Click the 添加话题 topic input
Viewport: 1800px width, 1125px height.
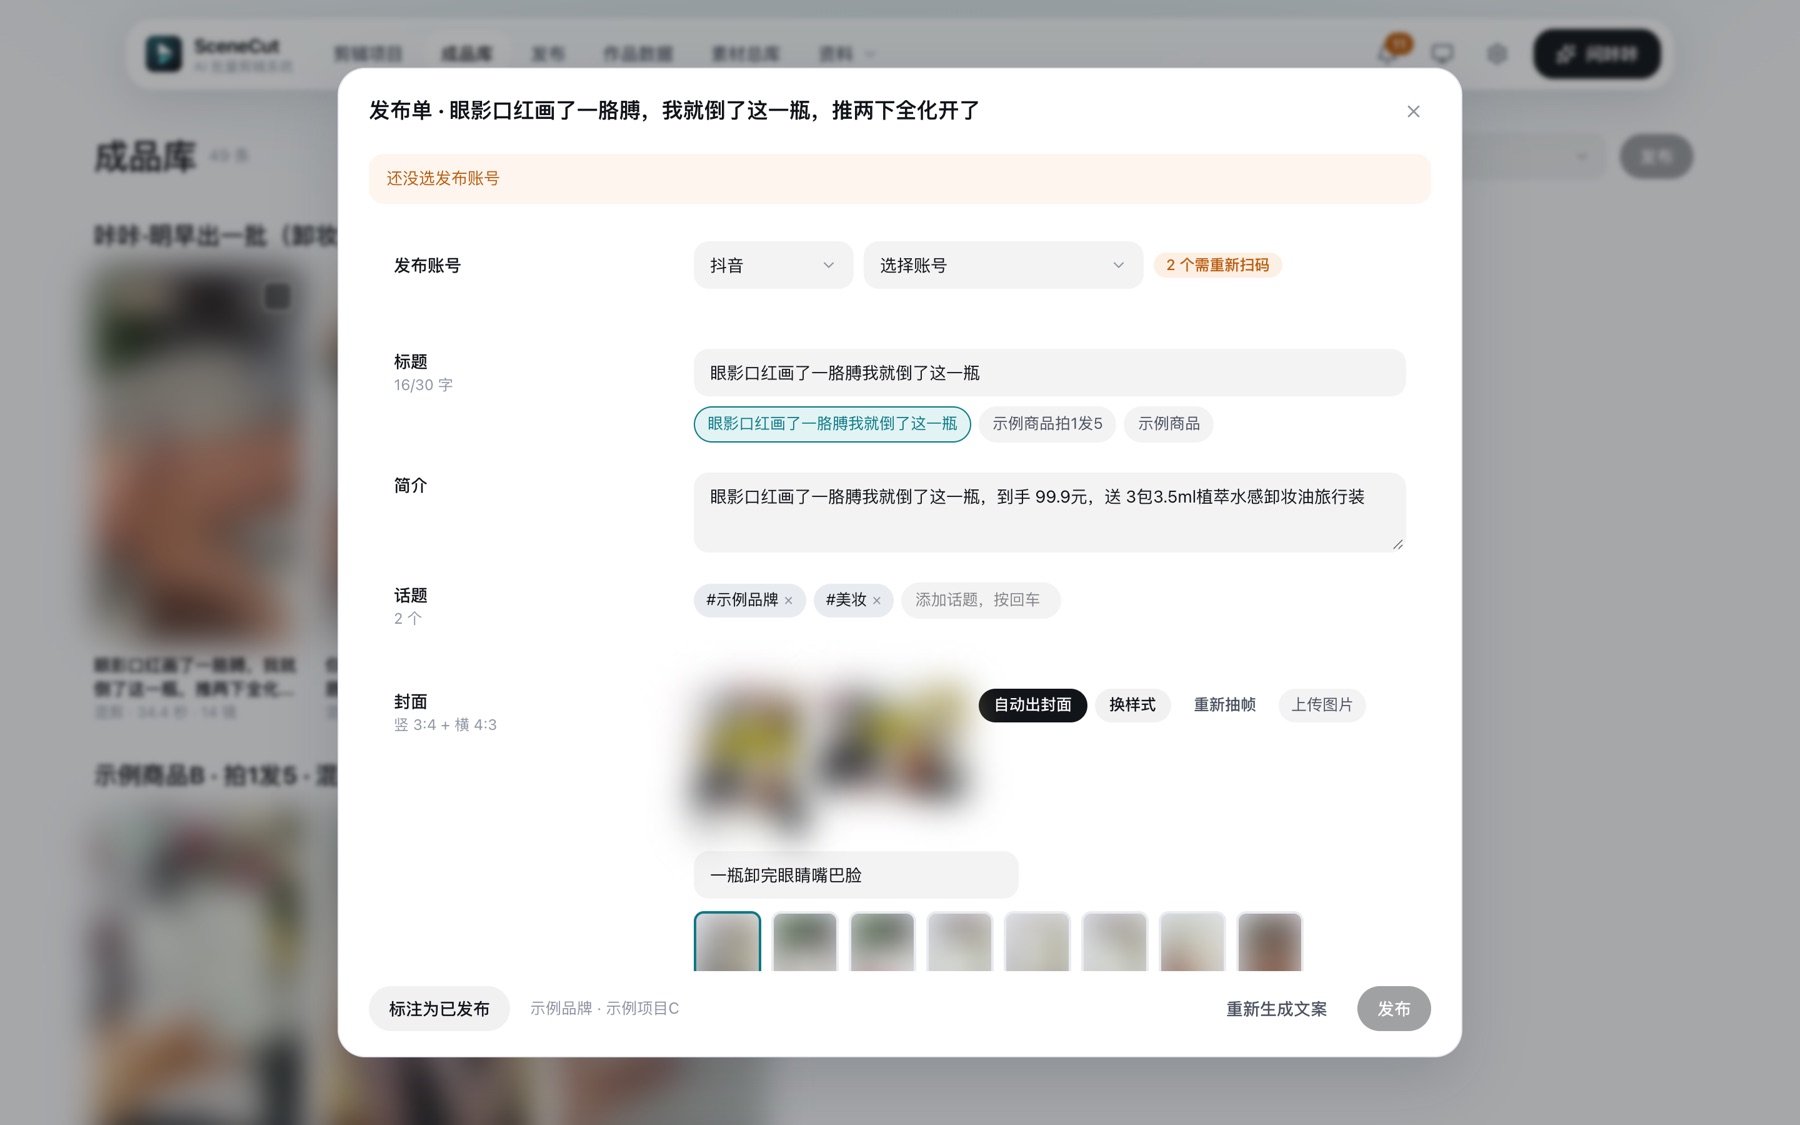coord(980,600)
